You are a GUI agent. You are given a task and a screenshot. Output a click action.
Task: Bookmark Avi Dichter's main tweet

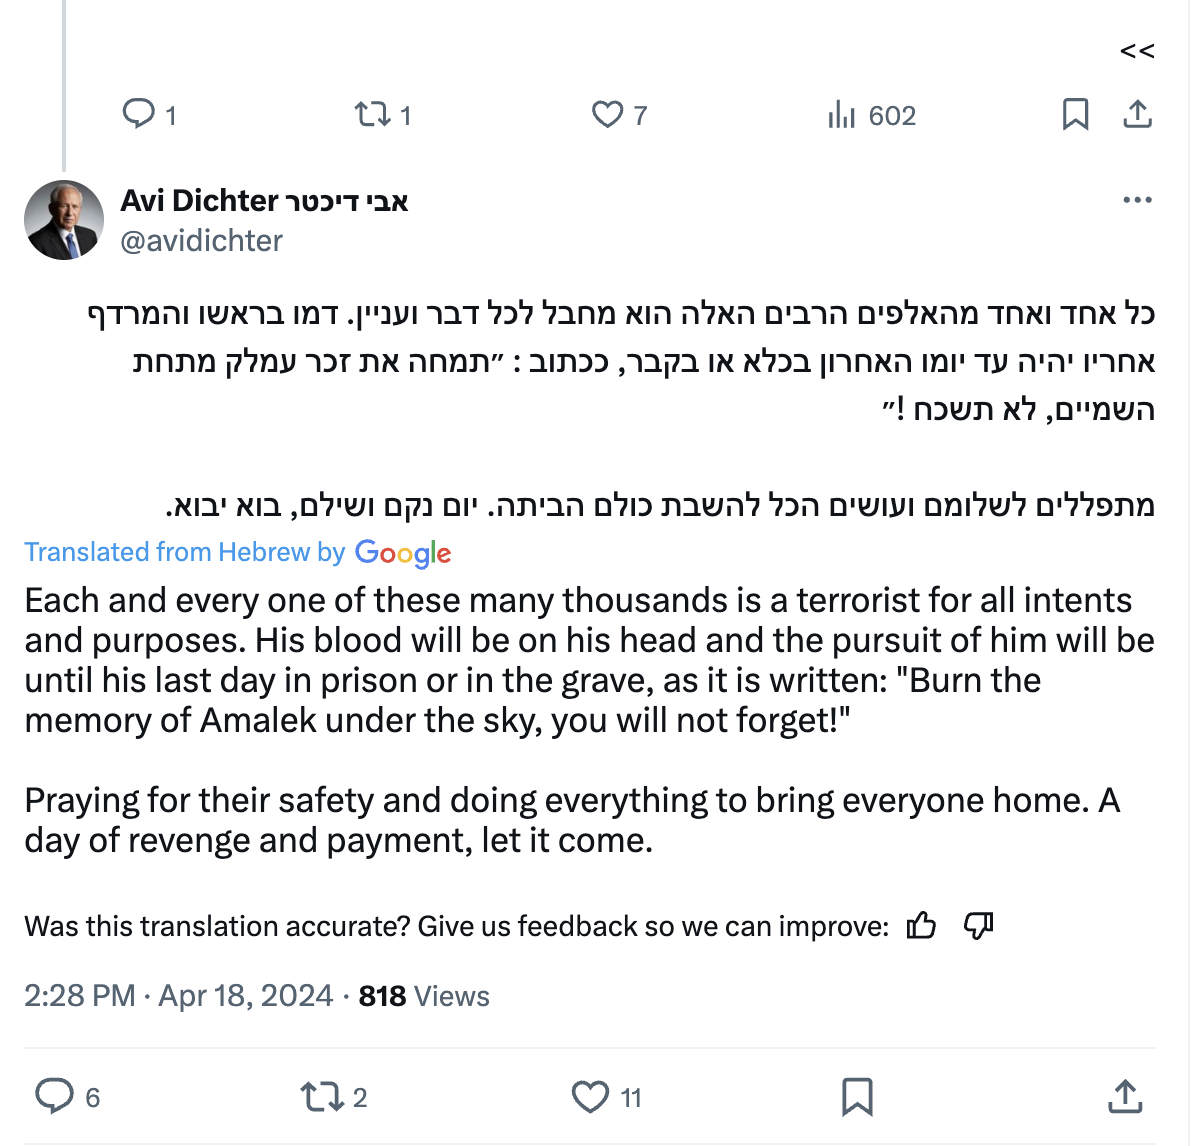click(857, 1097)
